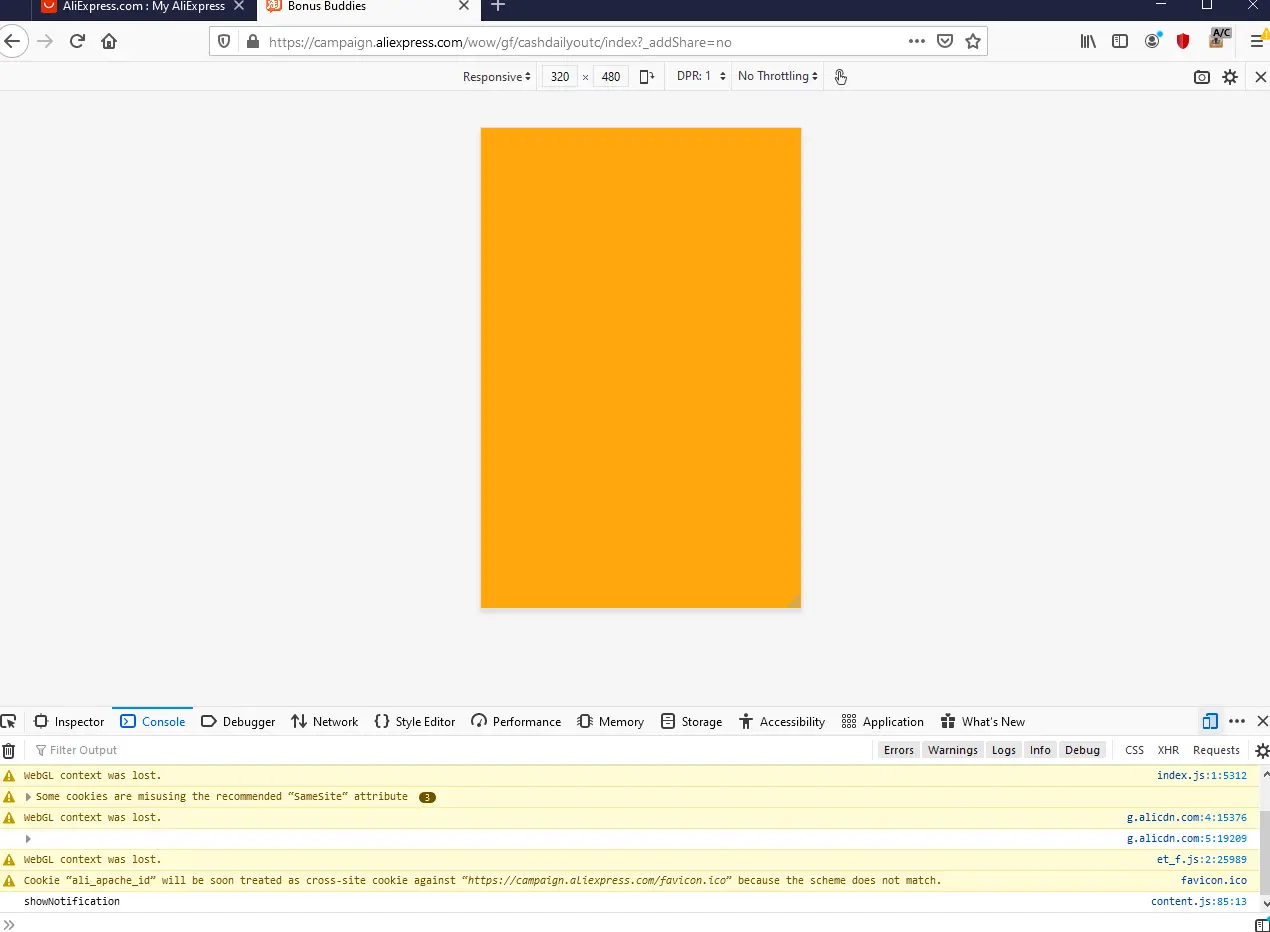Open the browser home page
This screenshot has height=932, width=1270.
pyautogui.click(x=109, y=41)
